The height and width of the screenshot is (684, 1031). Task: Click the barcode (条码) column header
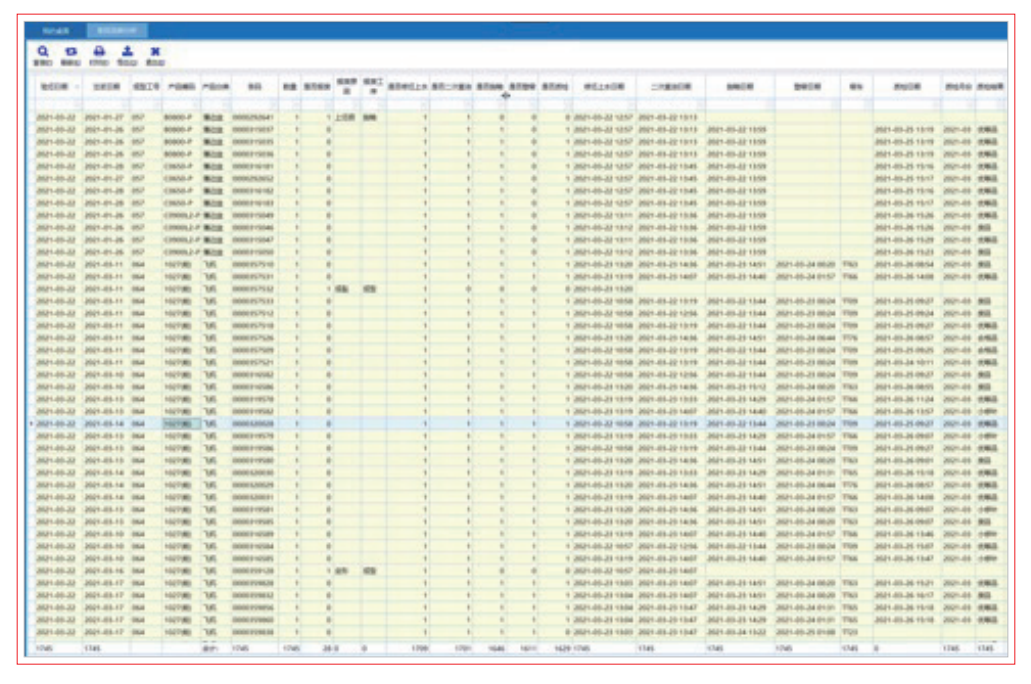click(254, 87)
